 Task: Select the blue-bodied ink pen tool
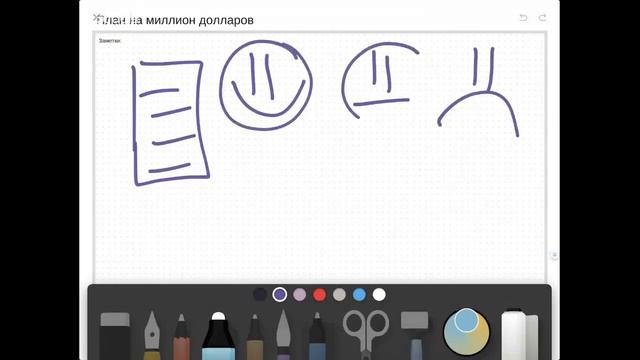(317, 336)
